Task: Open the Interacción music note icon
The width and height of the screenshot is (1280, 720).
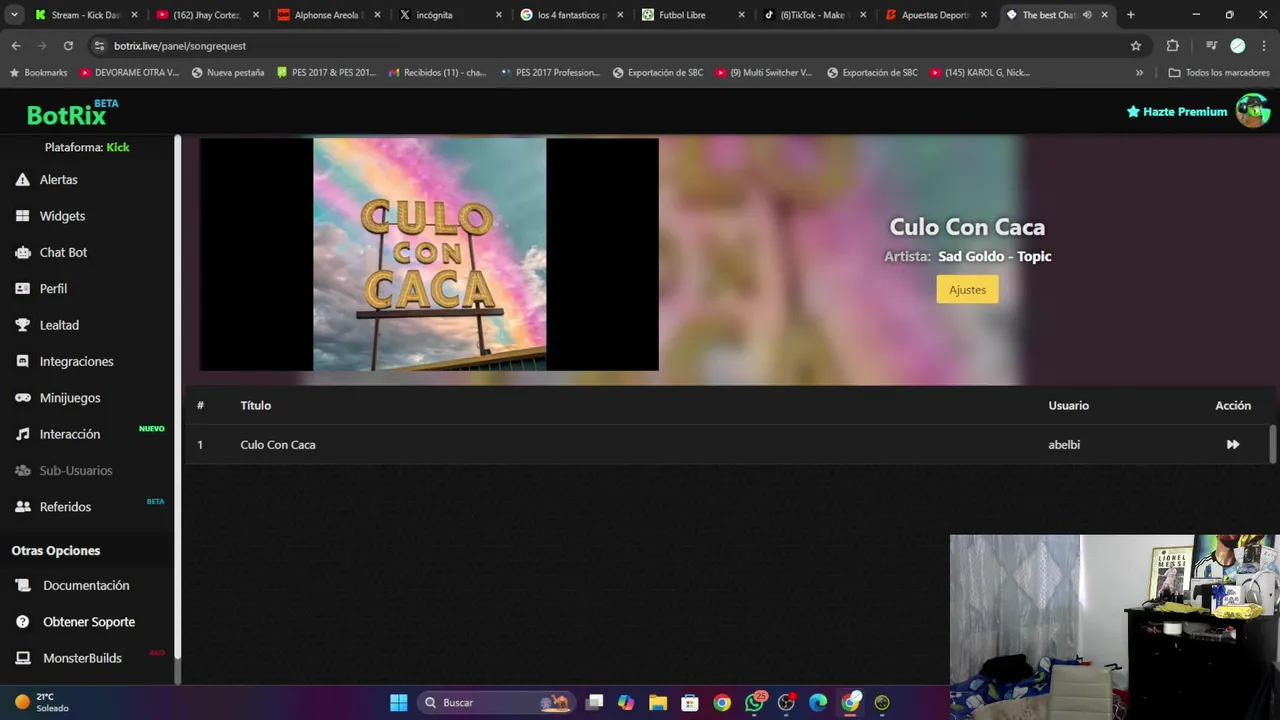Action: 22,434
